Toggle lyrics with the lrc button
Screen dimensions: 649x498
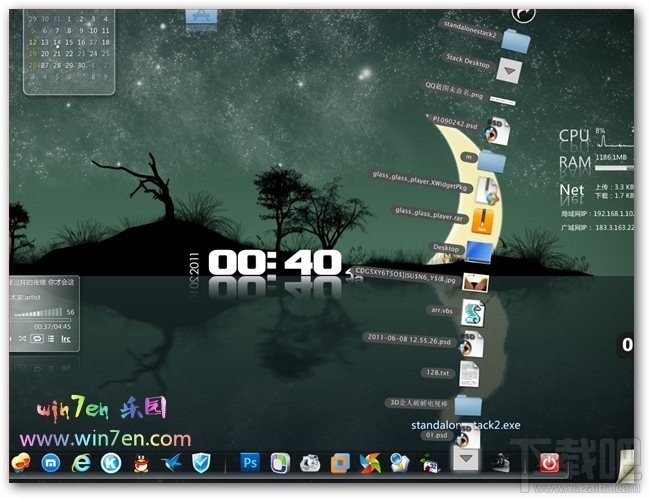pyautogui.click(x=66, y=339)
